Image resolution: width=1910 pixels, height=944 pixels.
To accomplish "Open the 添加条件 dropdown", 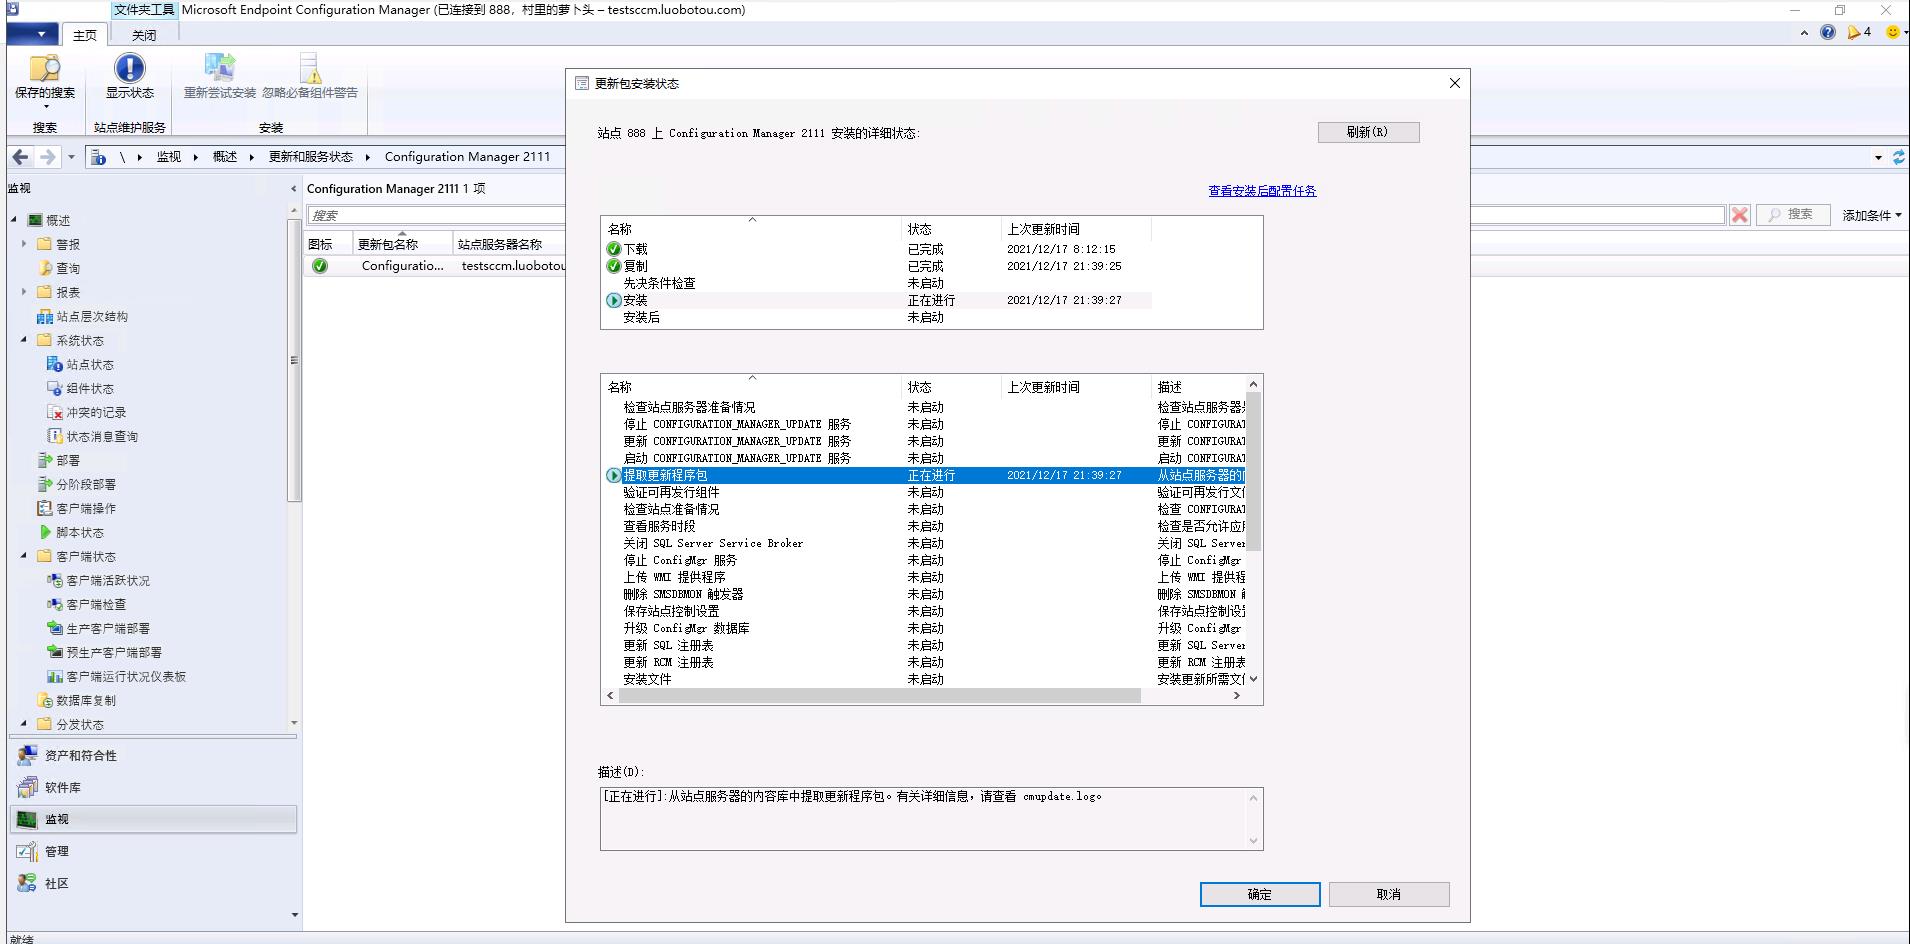I will (x=1872, y=215).
